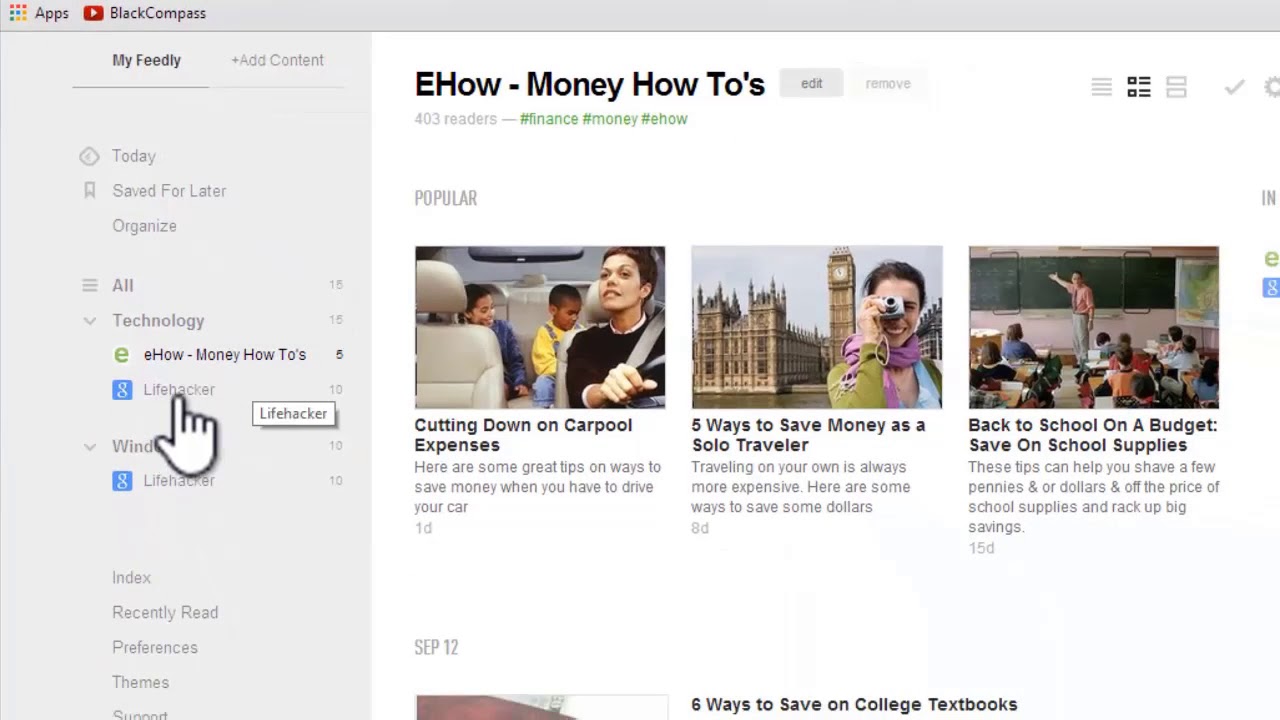Open 'Back to School On A Budget' headline
This screenshot has width=1280, height=720.
(x=1093, y=435)
